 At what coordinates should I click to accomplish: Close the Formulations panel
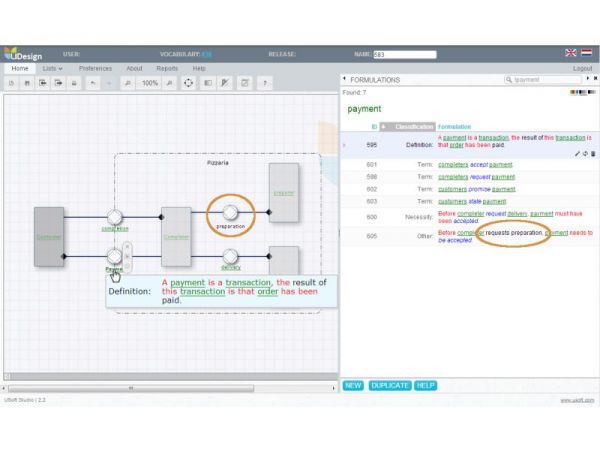click(595, 78)
